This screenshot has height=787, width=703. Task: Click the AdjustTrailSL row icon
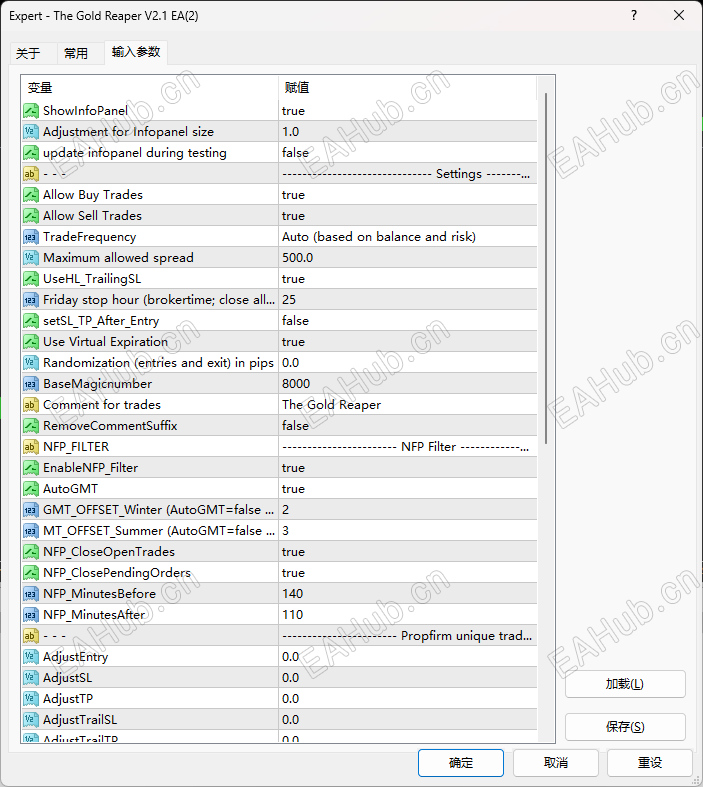coord(31,720)
